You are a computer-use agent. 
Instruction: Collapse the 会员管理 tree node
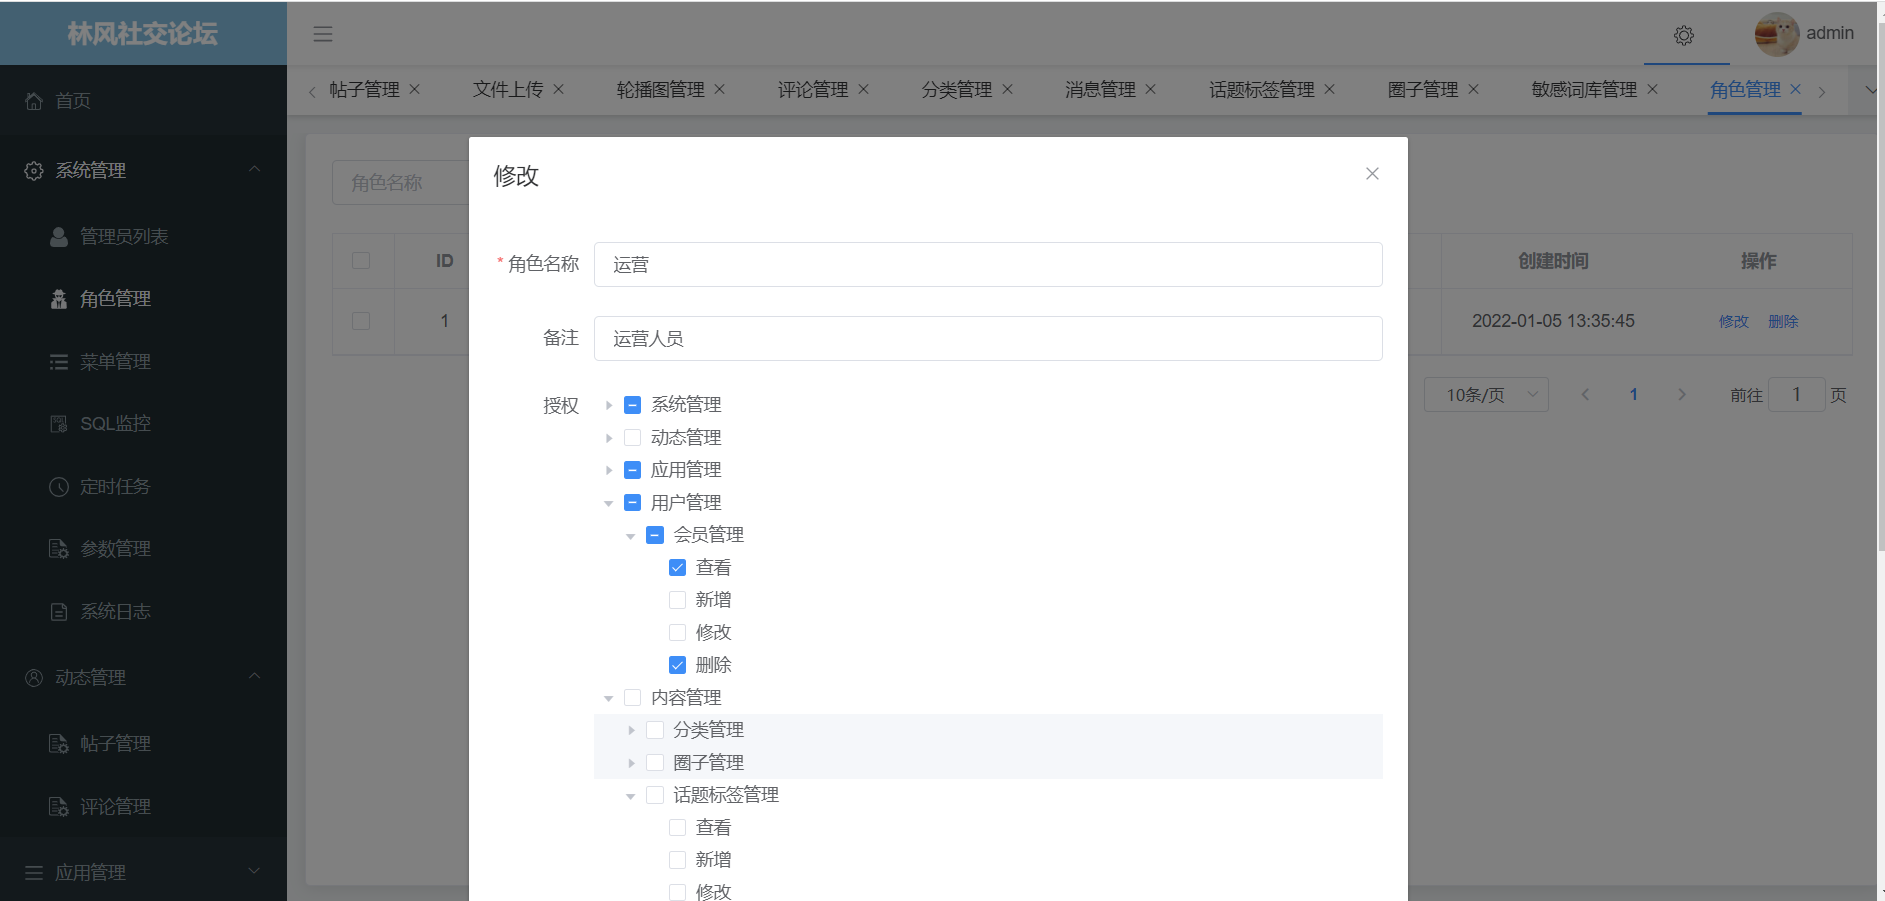coord(630,534)
